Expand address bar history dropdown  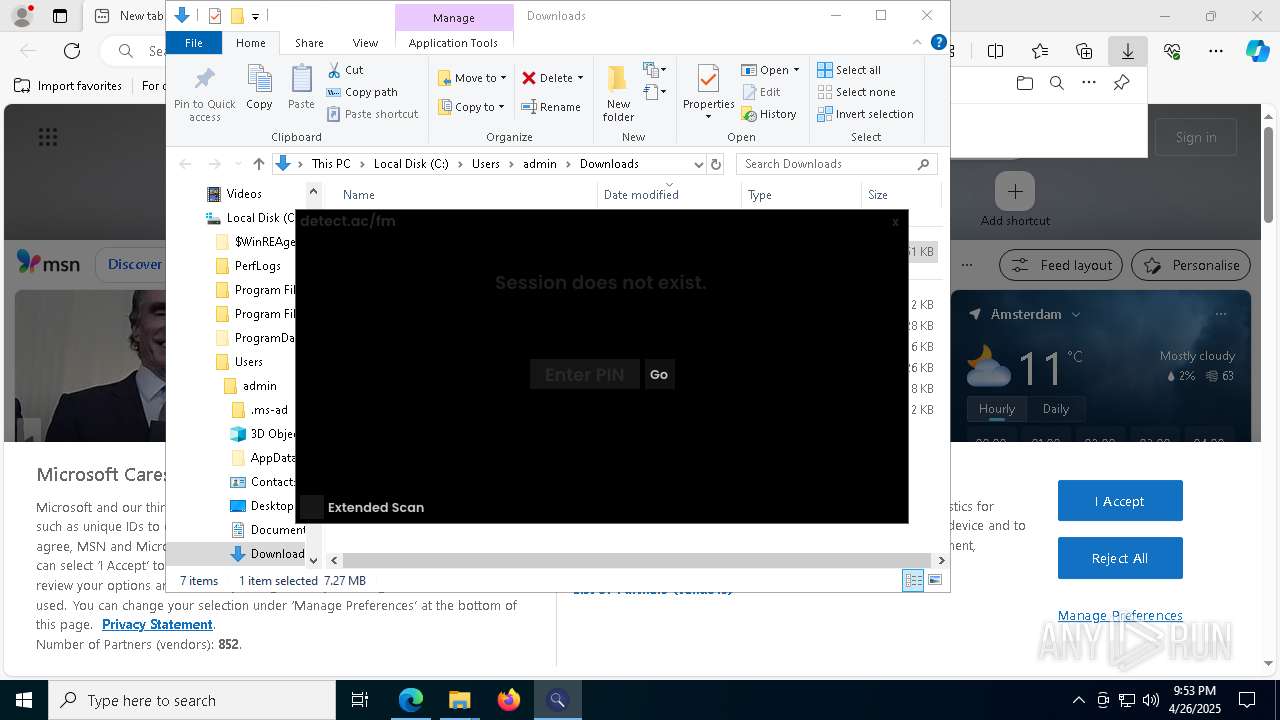[x=698, y=164]
